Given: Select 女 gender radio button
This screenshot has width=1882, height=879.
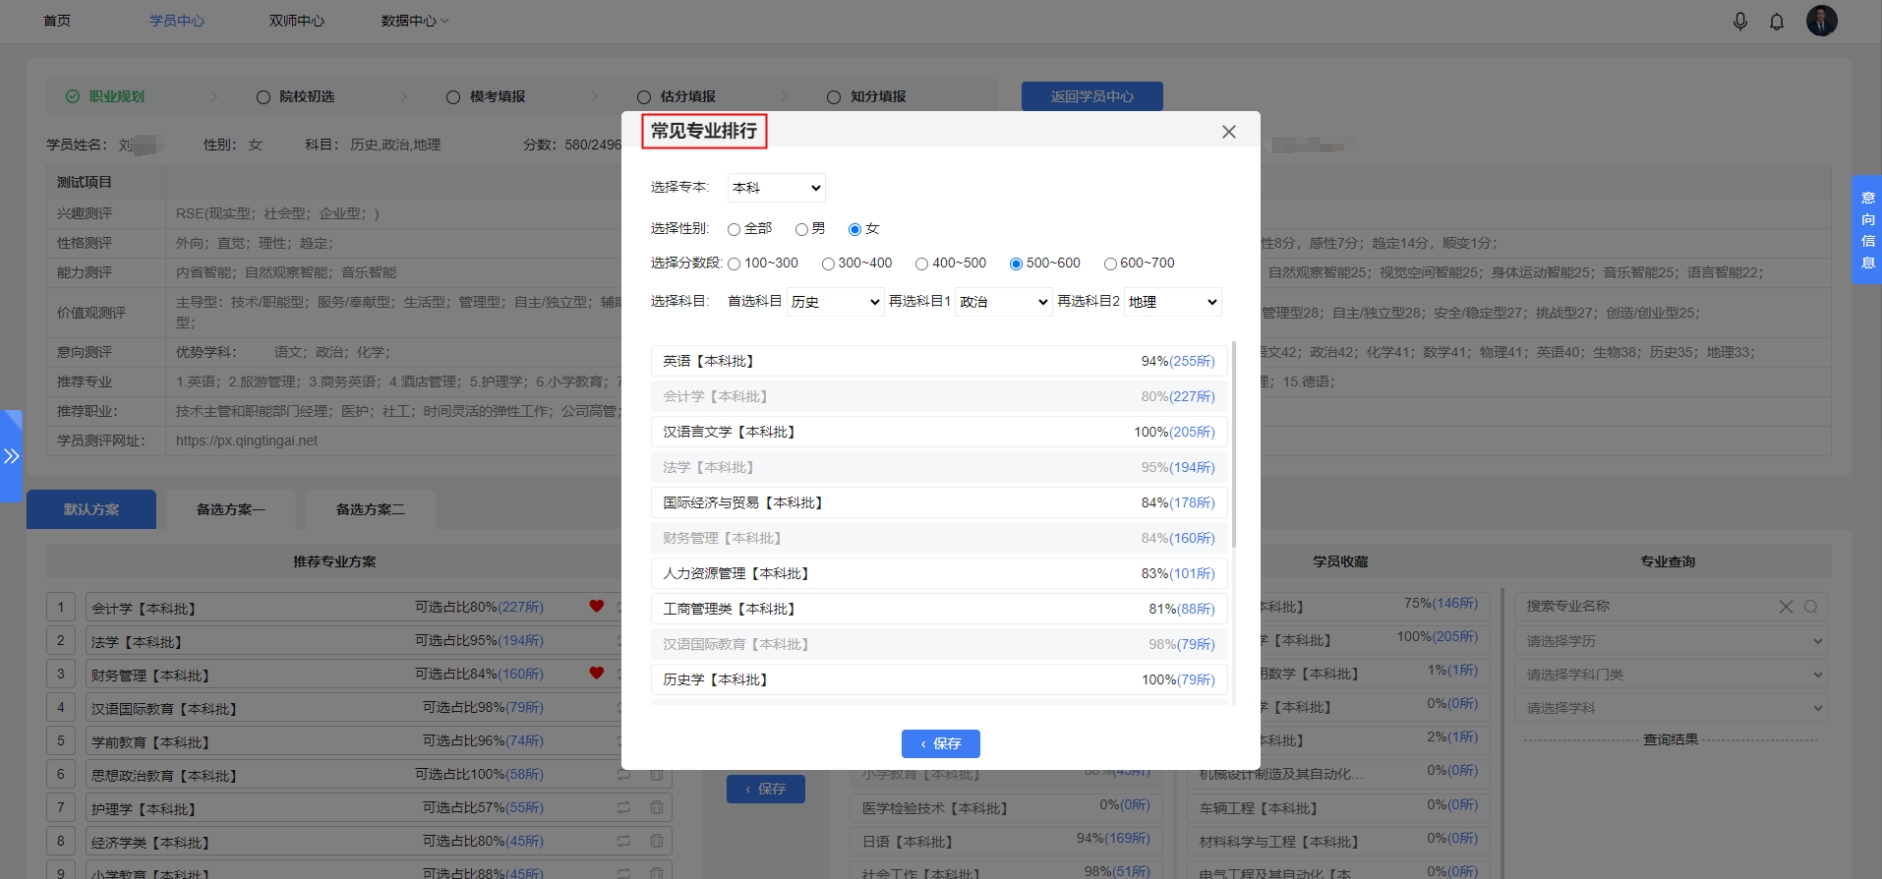Looking at the screenshot, I should tap(855, 230).
